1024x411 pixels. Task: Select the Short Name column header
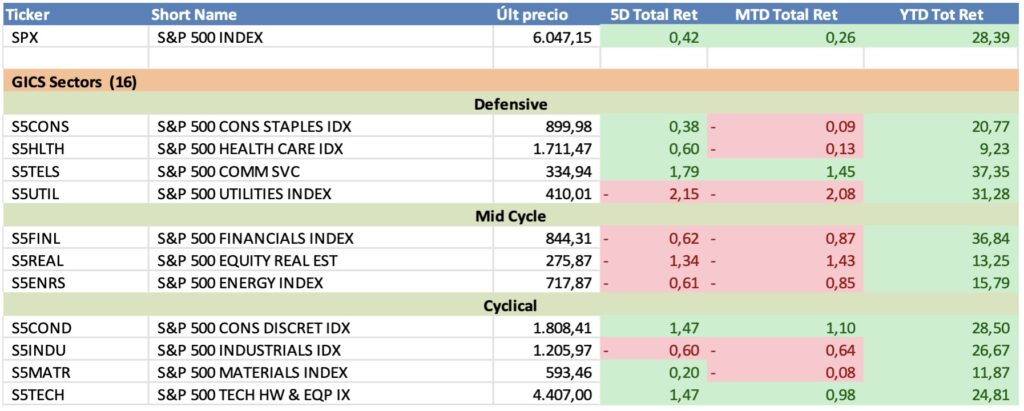193,15
